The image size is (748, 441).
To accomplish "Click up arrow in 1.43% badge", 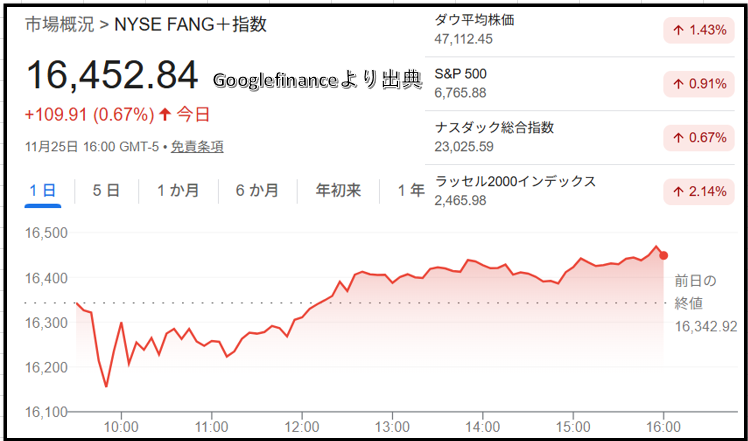I will pos(678,30).
